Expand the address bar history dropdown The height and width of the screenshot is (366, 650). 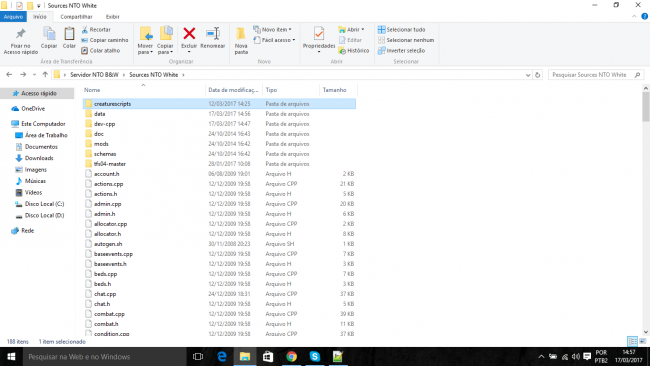click(528, 75)
